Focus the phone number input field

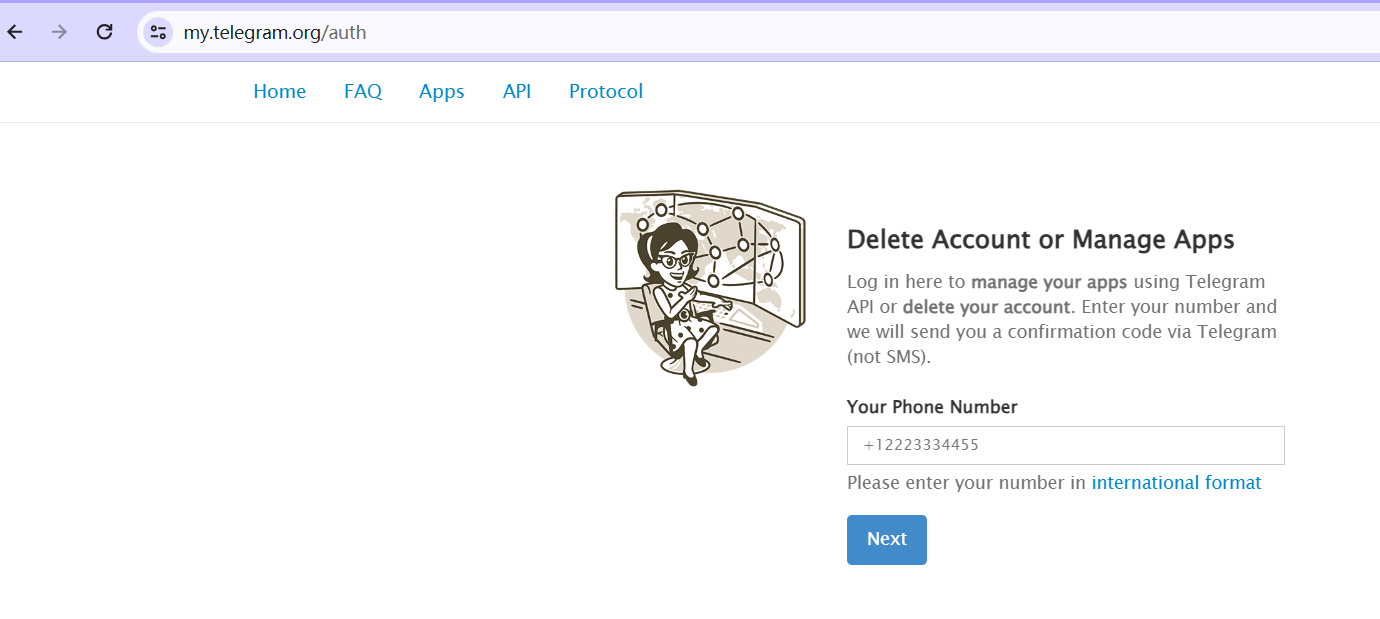point(1065,445)
